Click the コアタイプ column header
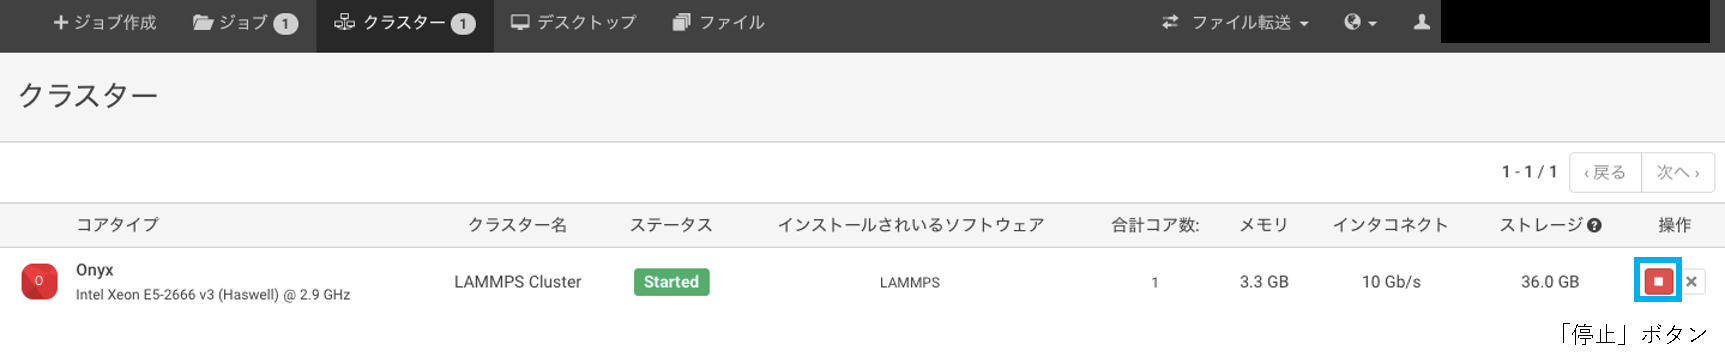 (x=117, y=225)
